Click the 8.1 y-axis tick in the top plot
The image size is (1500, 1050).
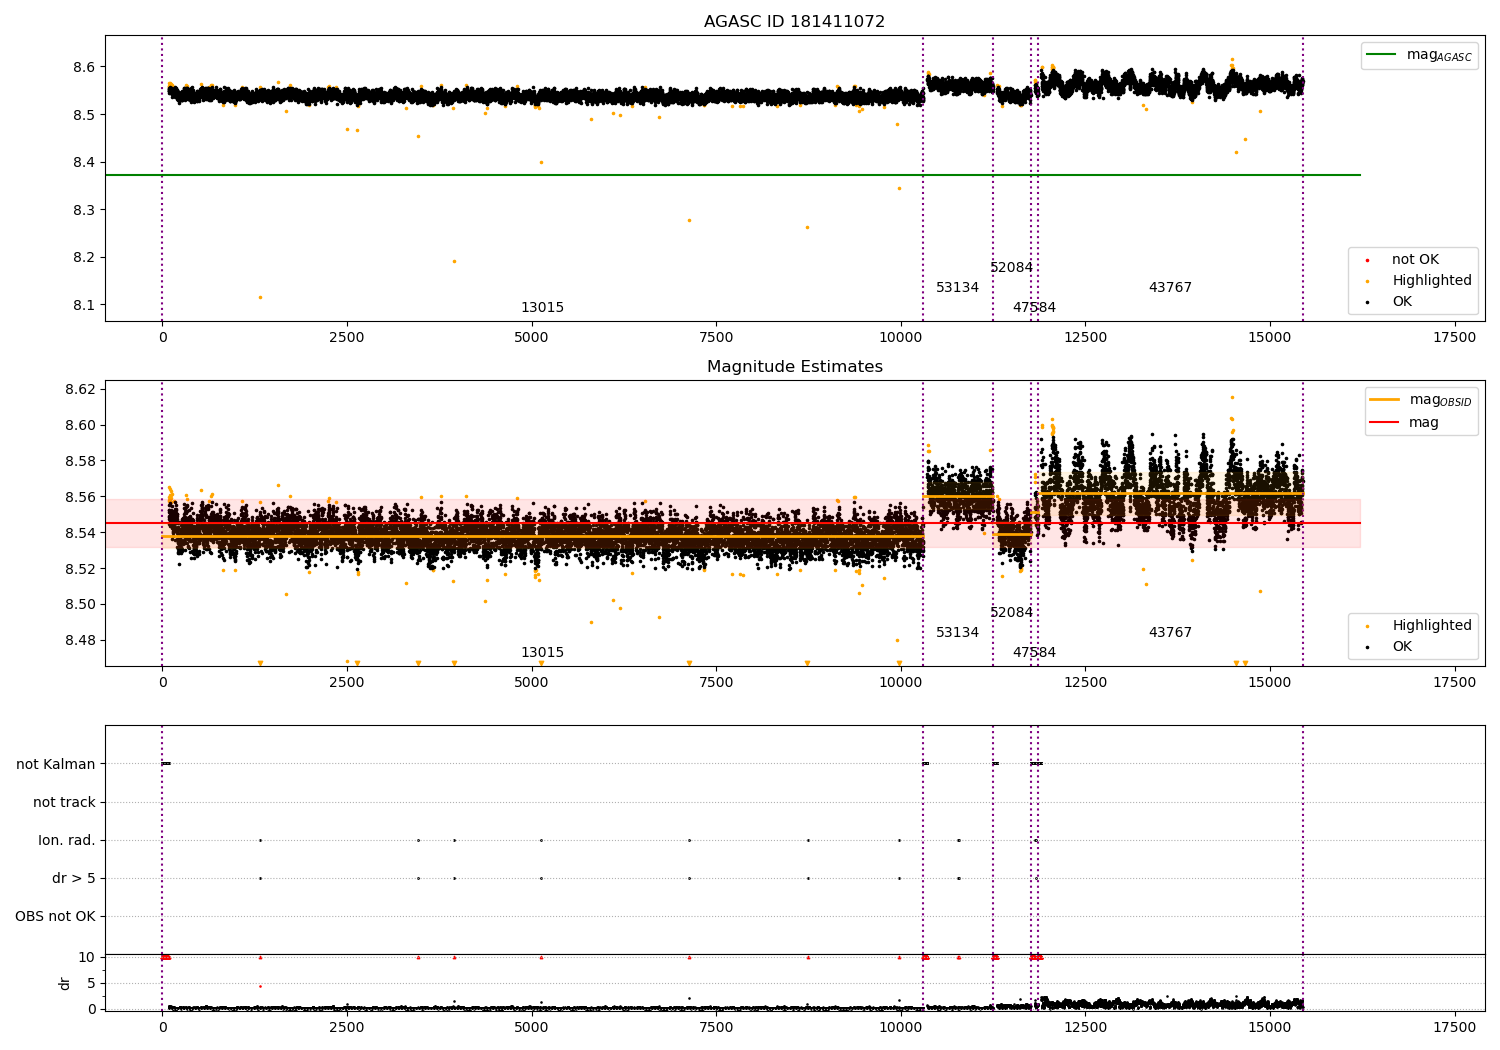tap(84, 305)
